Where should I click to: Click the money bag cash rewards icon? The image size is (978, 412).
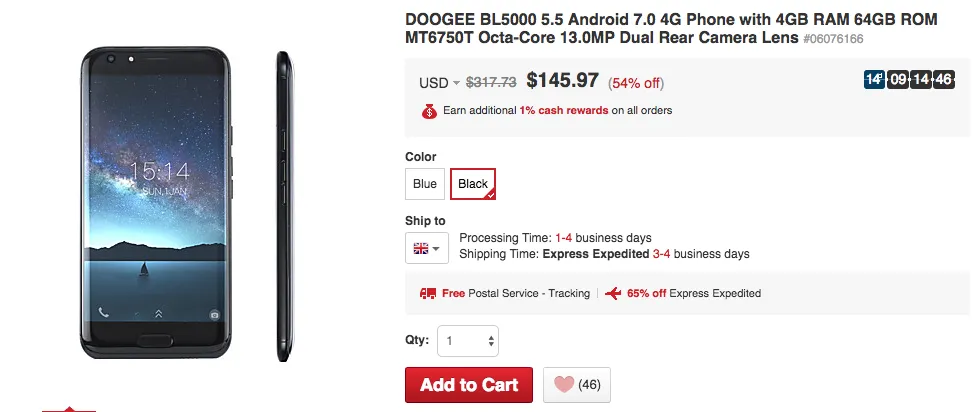coord(428,111)
